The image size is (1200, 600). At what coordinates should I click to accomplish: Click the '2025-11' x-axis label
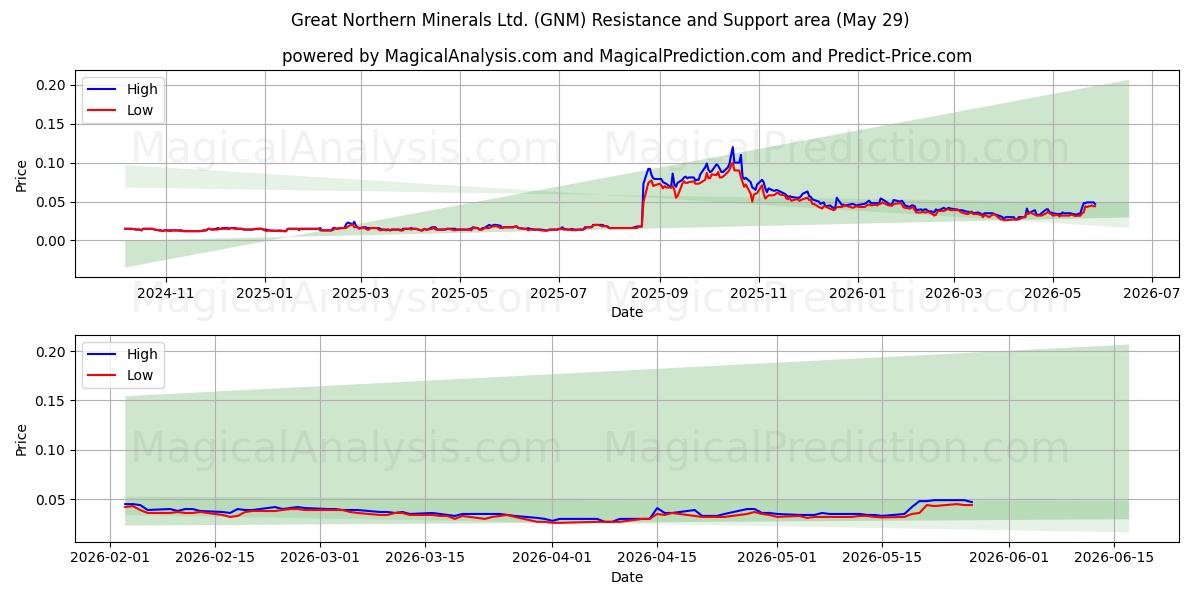pyautogui.click(x=759, y=293)
